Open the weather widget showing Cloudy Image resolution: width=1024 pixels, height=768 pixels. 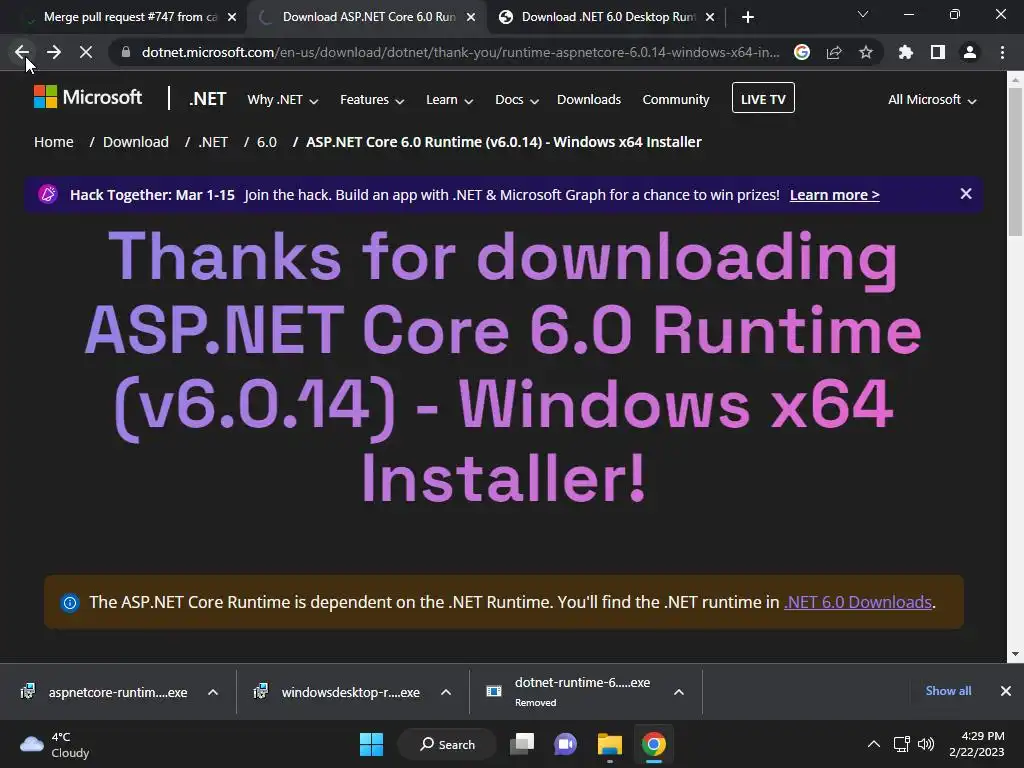(x=55, y=745)
